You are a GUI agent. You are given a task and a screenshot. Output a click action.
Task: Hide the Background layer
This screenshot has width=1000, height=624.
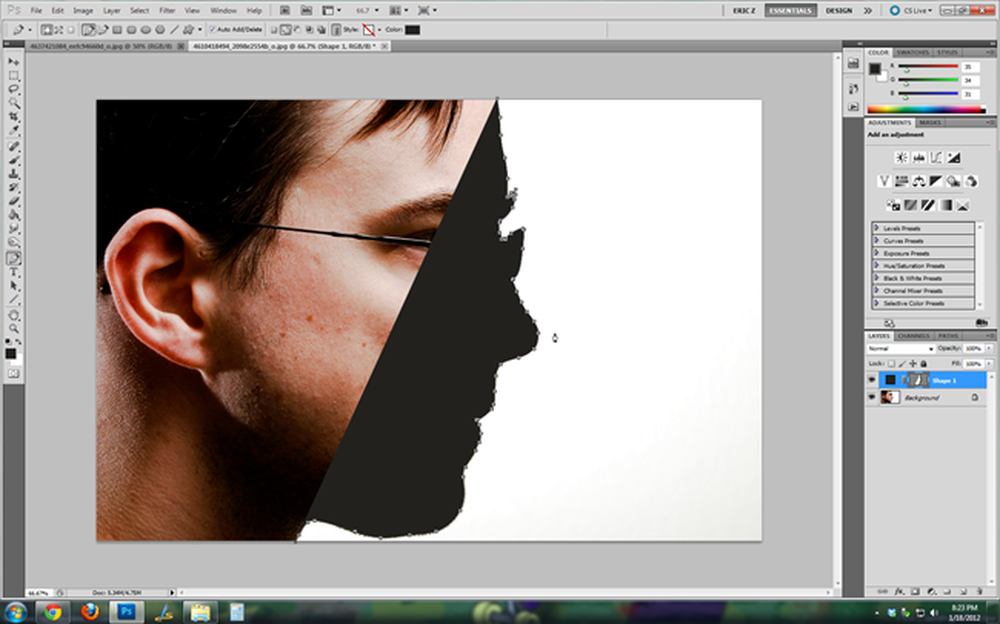pyautogui.click(x=872, y=397)
